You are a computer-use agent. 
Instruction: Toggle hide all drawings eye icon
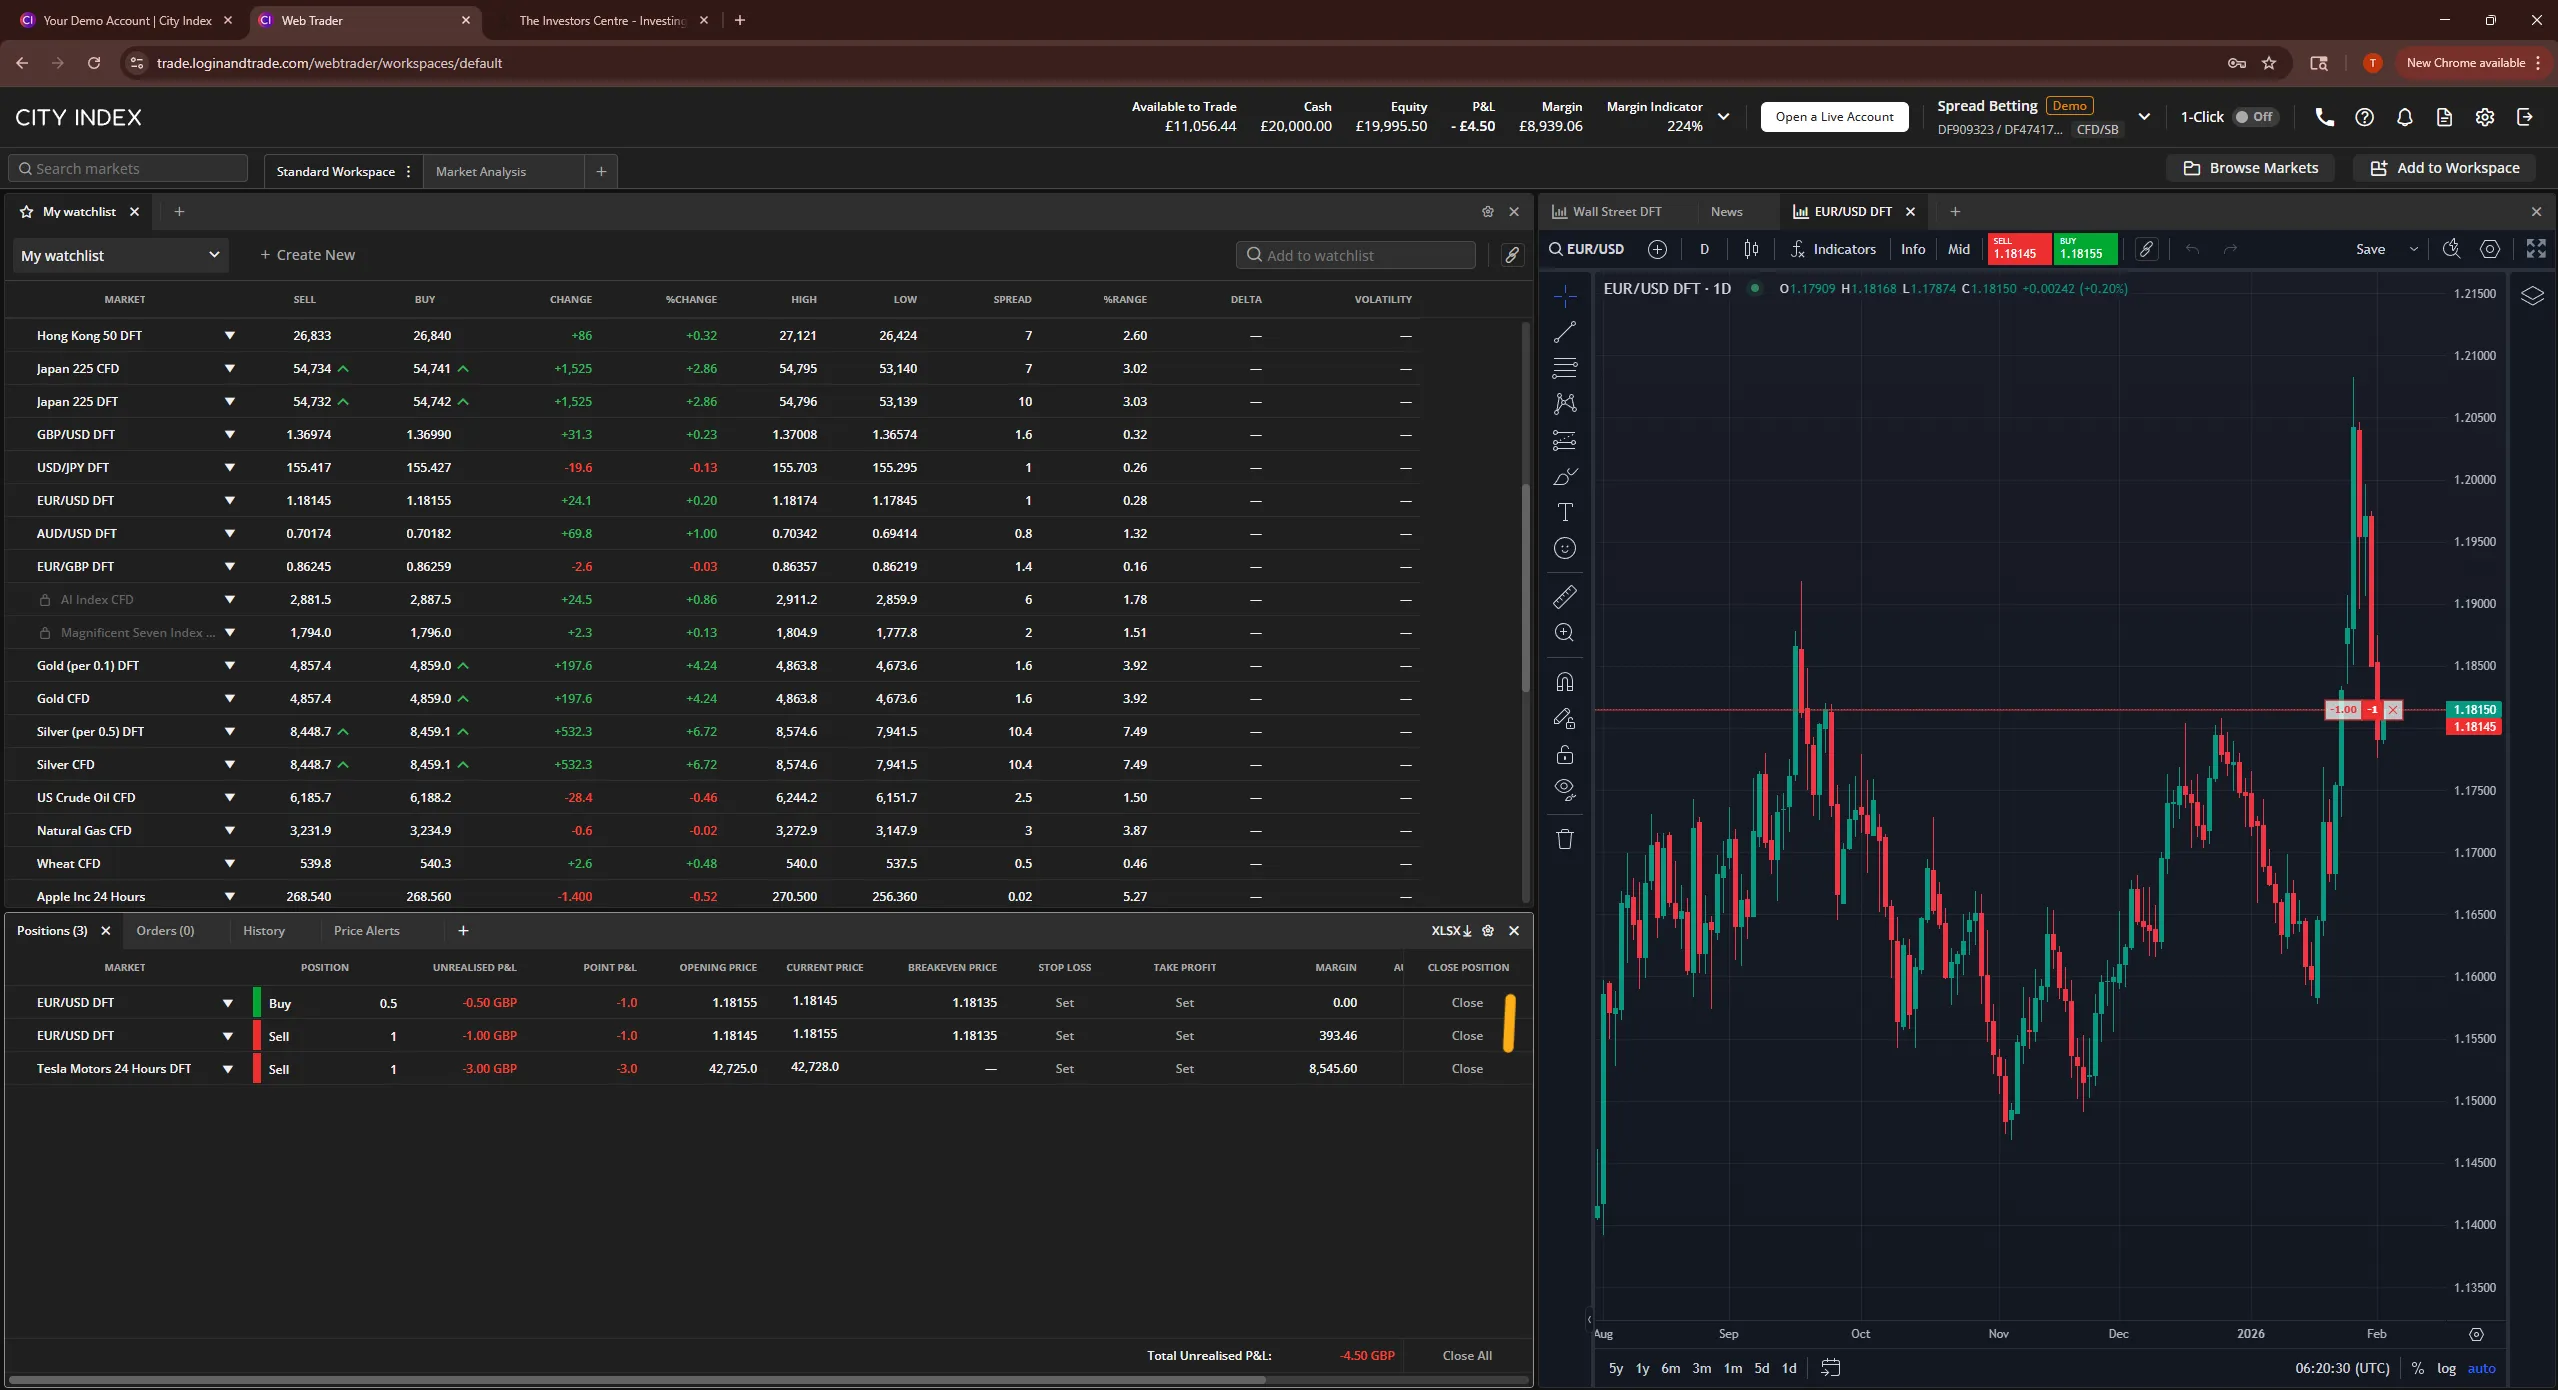(x=1565, y=789)
